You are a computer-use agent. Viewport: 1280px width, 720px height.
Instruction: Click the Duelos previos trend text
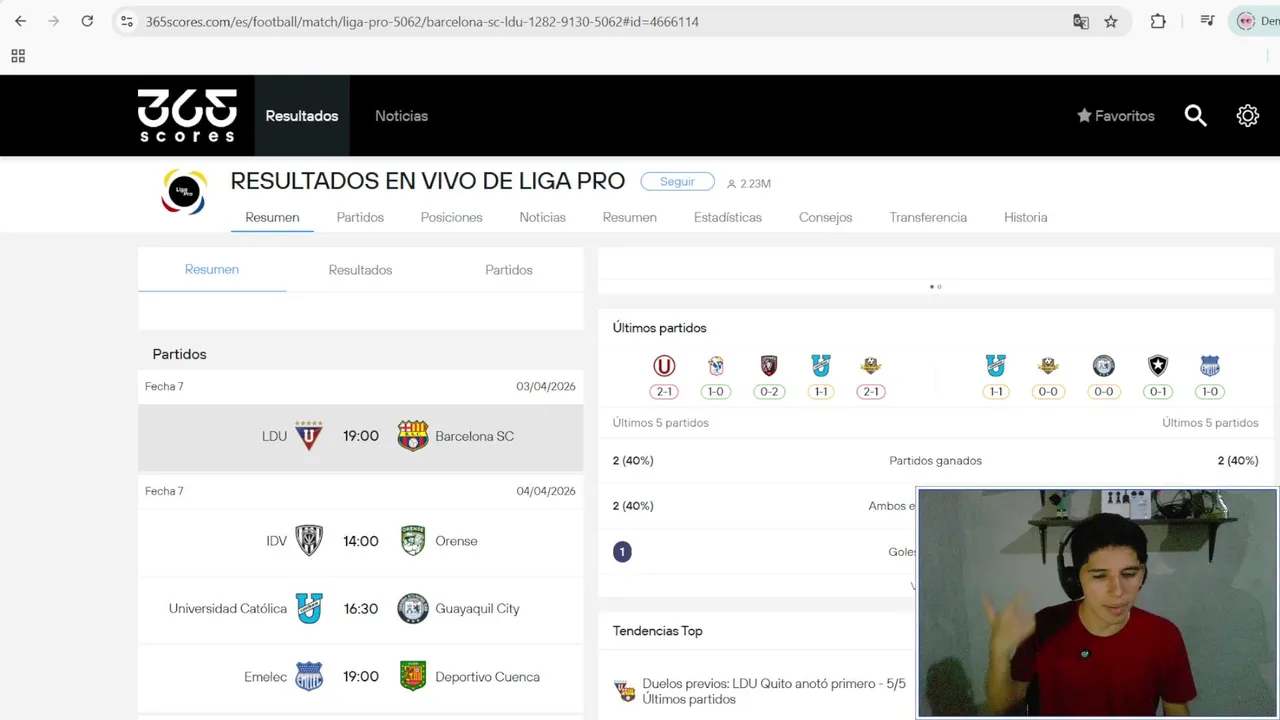click(774, 691)
